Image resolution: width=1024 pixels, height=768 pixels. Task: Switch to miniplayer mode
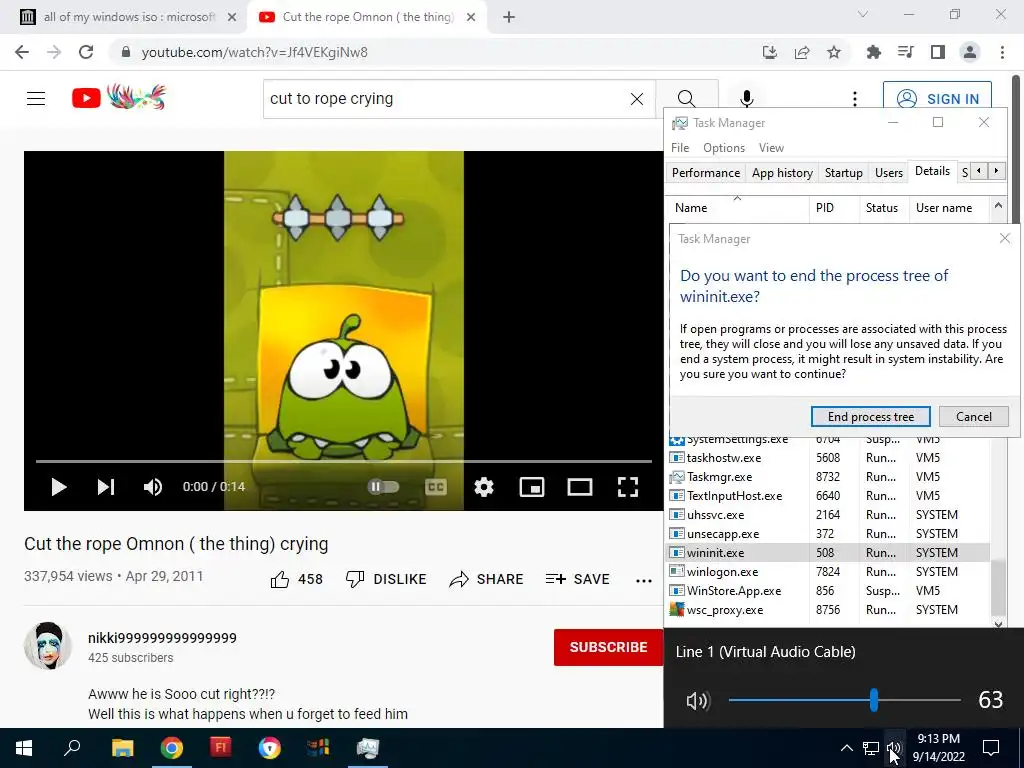pyautogui.click(x=532, y=487)
